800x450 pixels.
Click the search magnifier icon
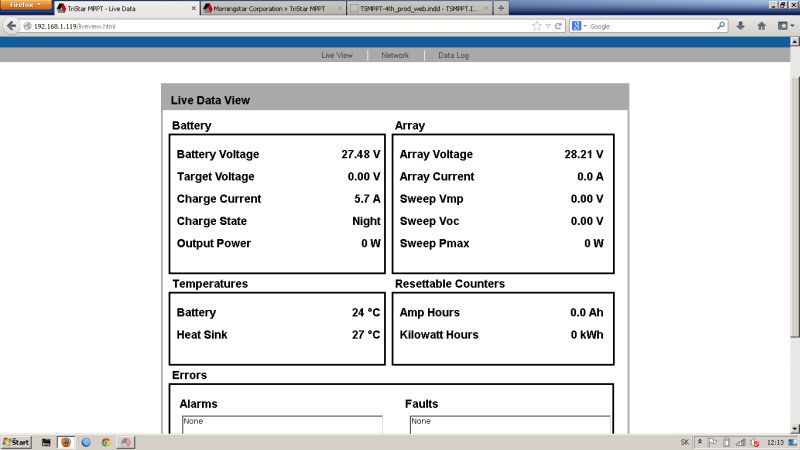coord(721,26)
